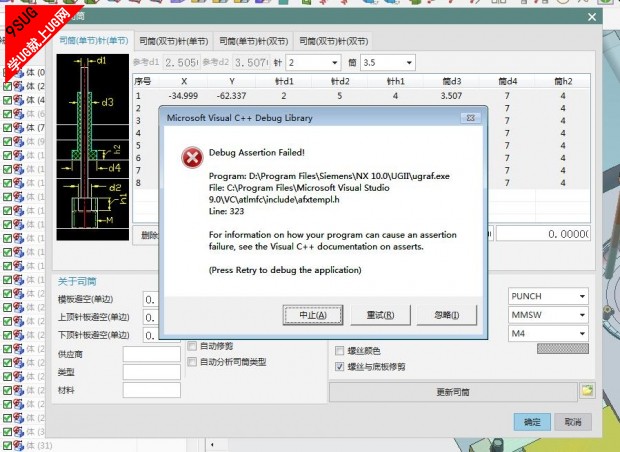Click the 重试(R) retry button
620x452 pixels.
(x=380, y=315)
